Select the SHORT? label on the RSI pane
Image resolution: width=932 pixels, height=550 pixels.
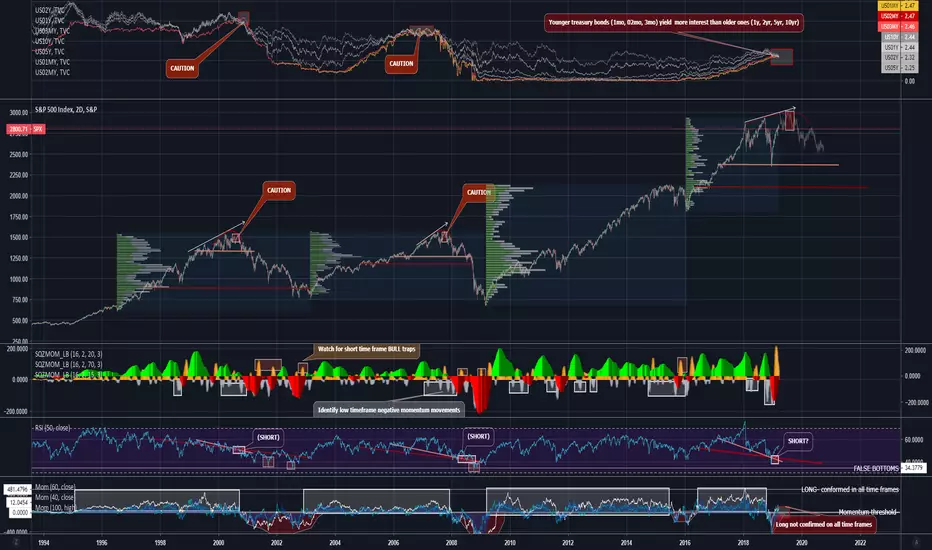[798, 441]
